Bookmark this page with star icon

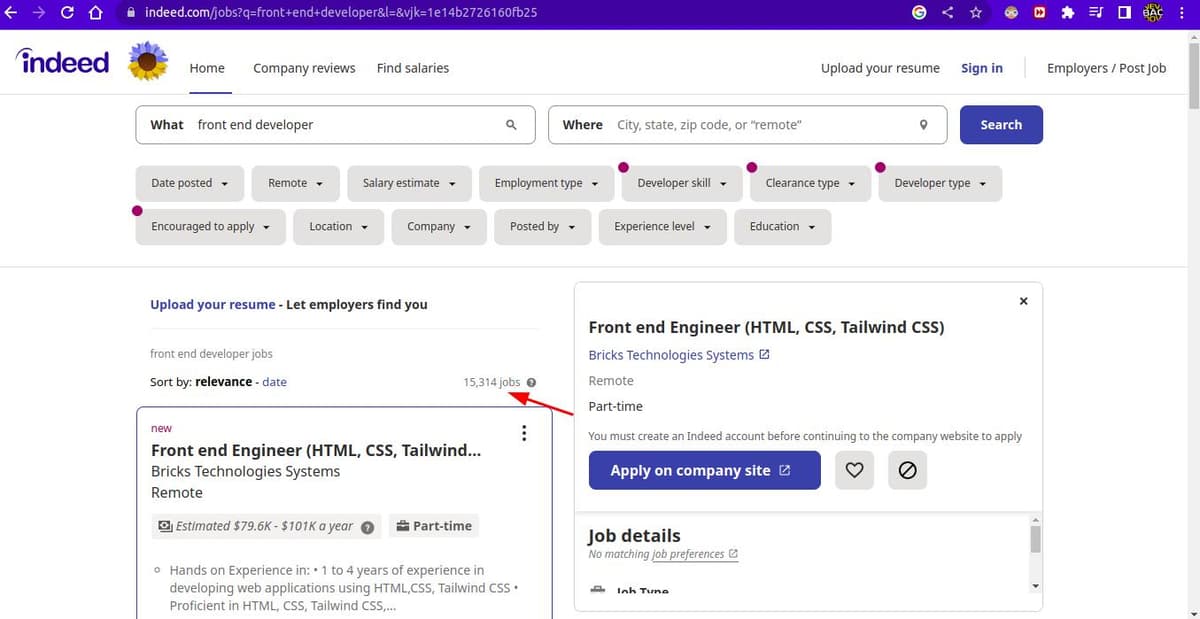(975, 13)
